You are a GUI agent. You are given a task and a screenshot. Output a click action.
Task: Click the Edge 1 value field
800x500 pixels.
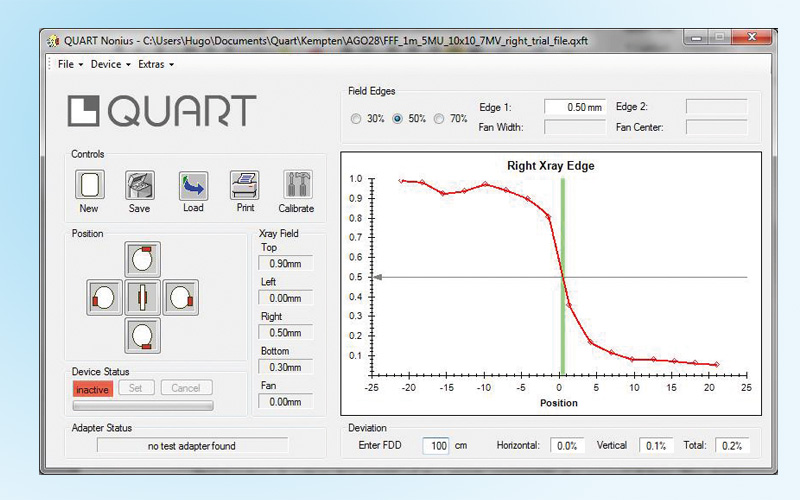click(575, 107)
